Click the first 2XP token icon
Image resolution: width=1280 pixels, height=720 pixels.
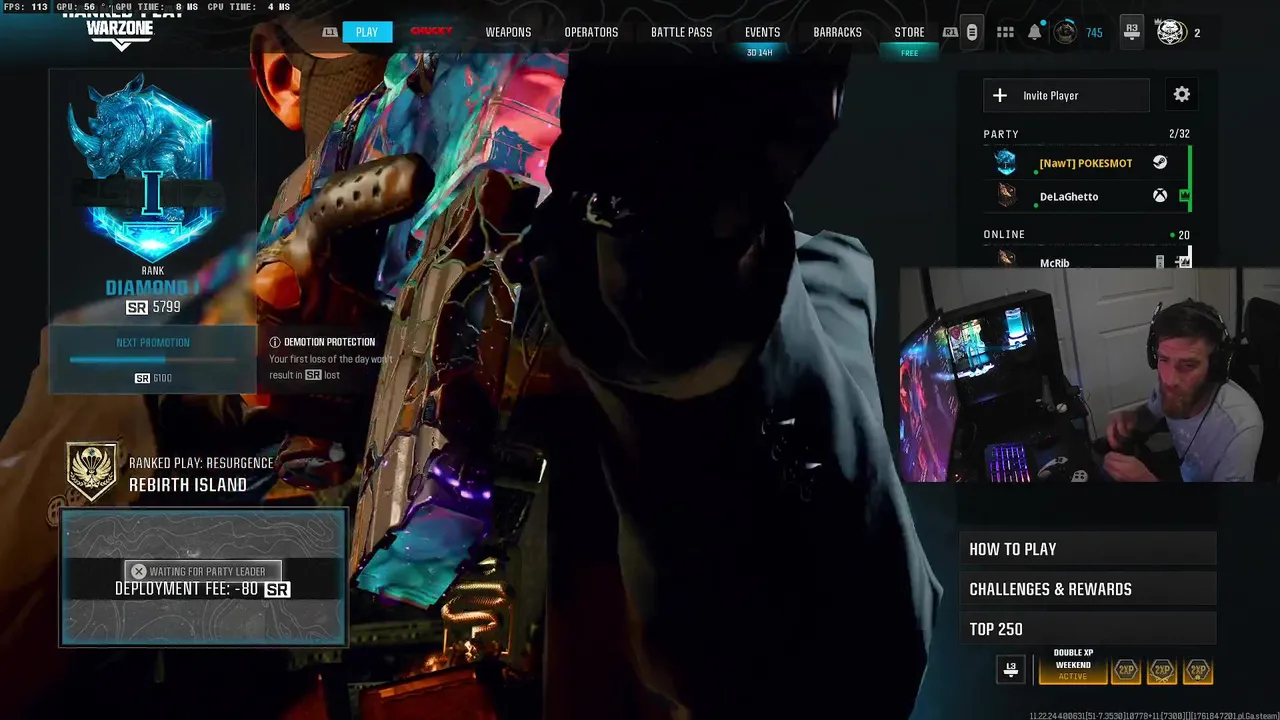pyautogui.click(x=1126, y=670)
